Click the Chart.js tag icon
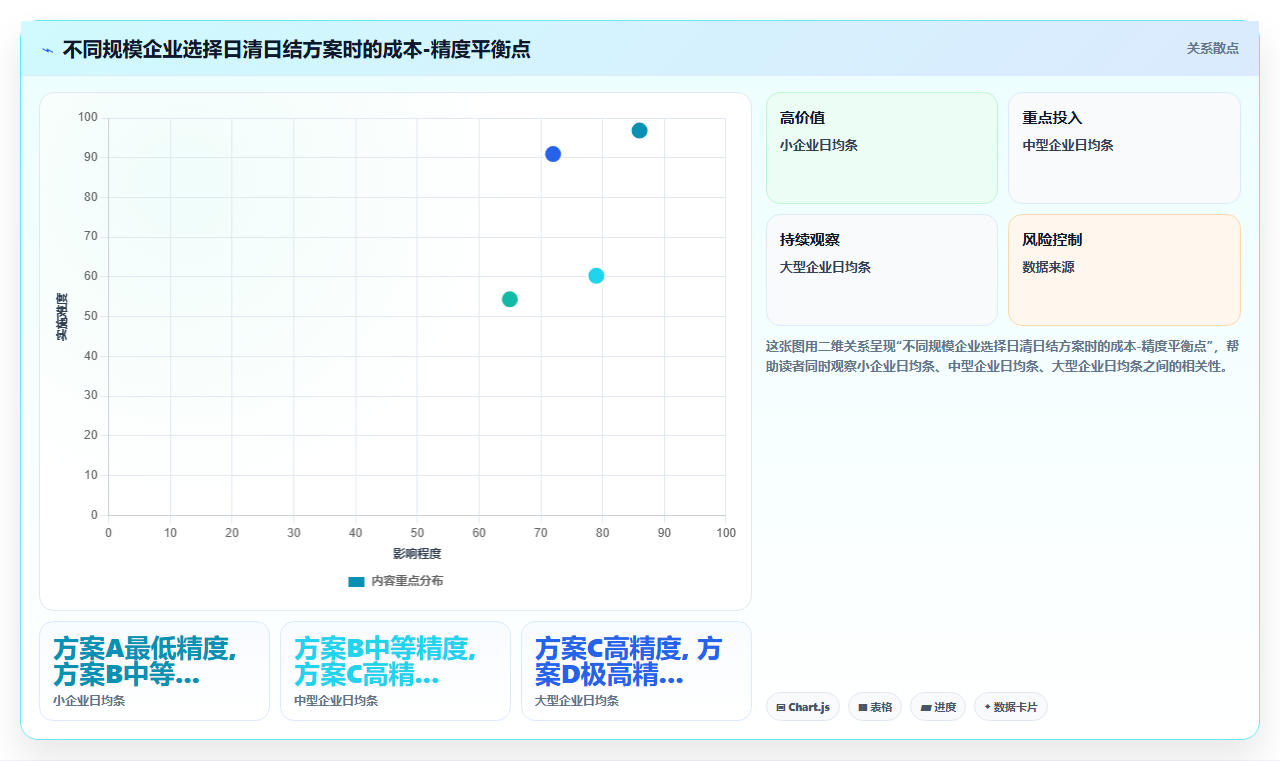 point(781,708)
